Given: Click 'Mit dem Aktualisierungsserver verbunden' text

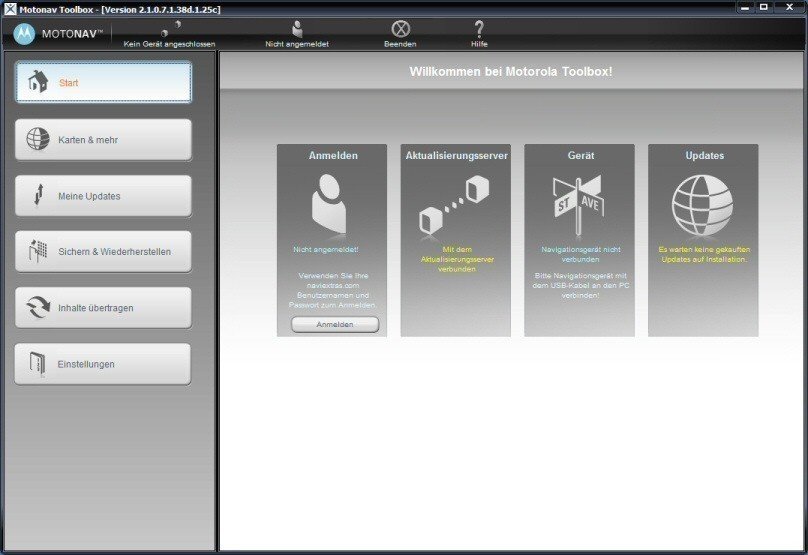Looking at the screenshot, I should tap(457, 259).
